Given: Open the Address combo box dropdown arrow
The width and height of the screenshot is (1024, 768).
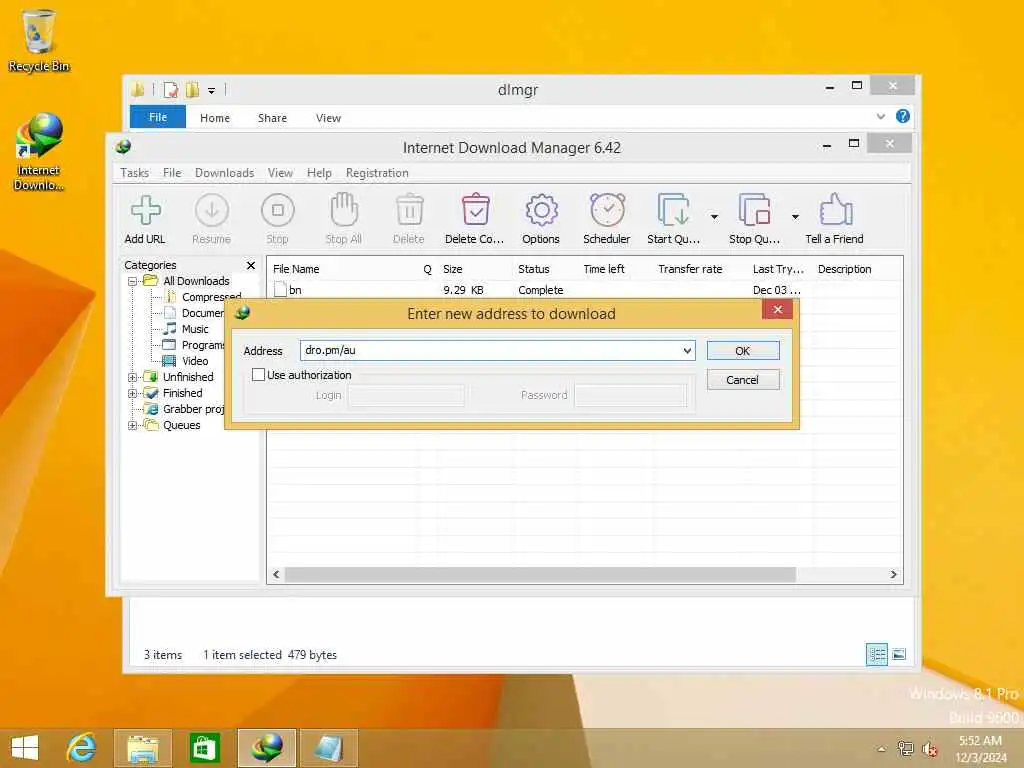Looking at the screenshot, I should click(x=687, y=351).
